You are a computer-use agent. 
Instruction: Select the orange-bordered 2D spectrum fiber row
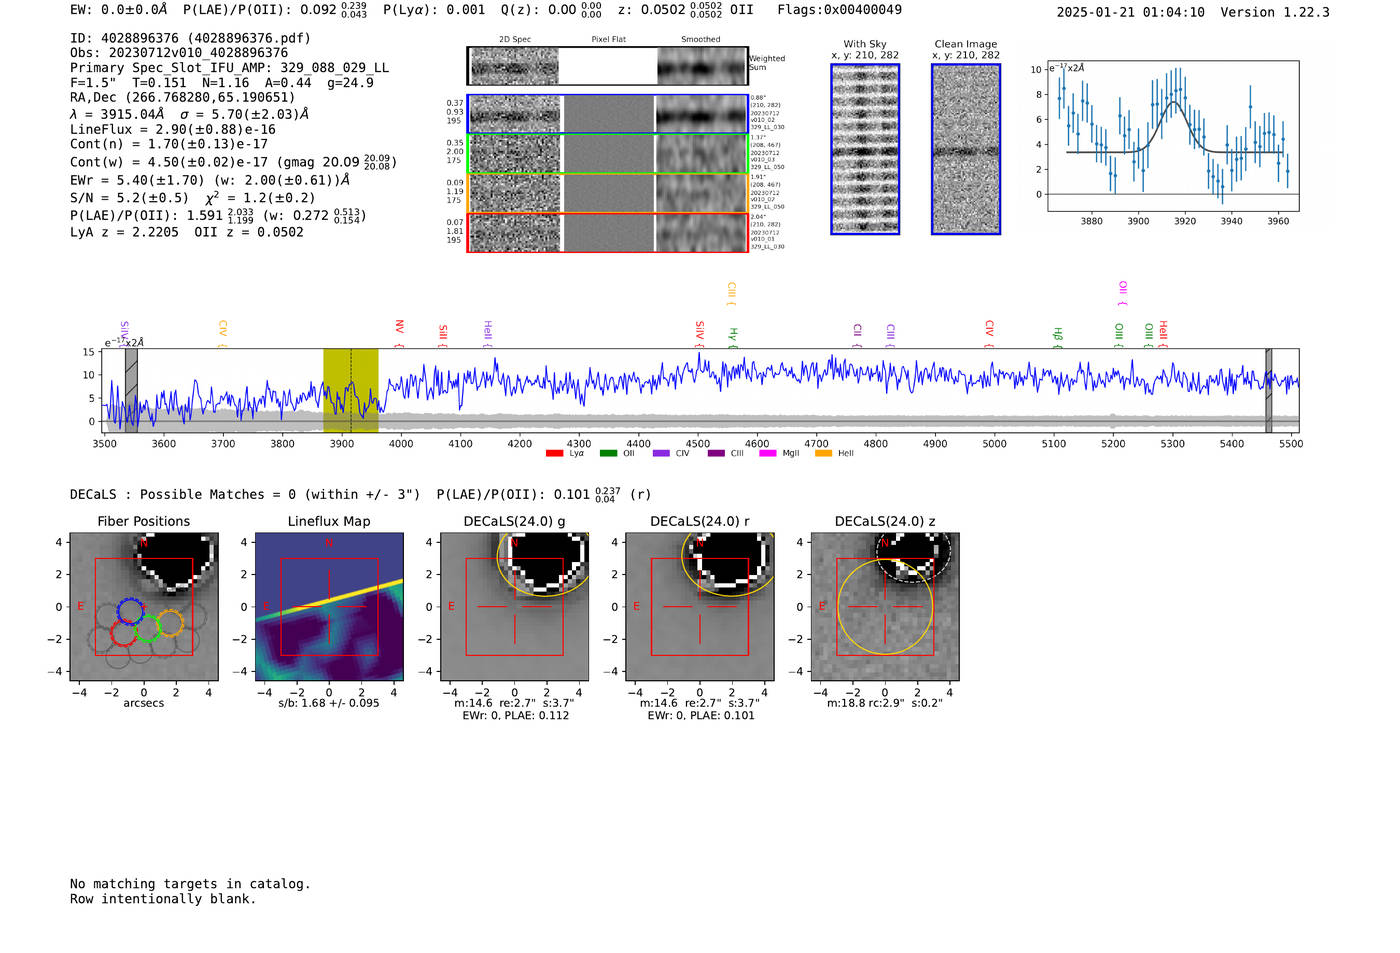(607, 193)
